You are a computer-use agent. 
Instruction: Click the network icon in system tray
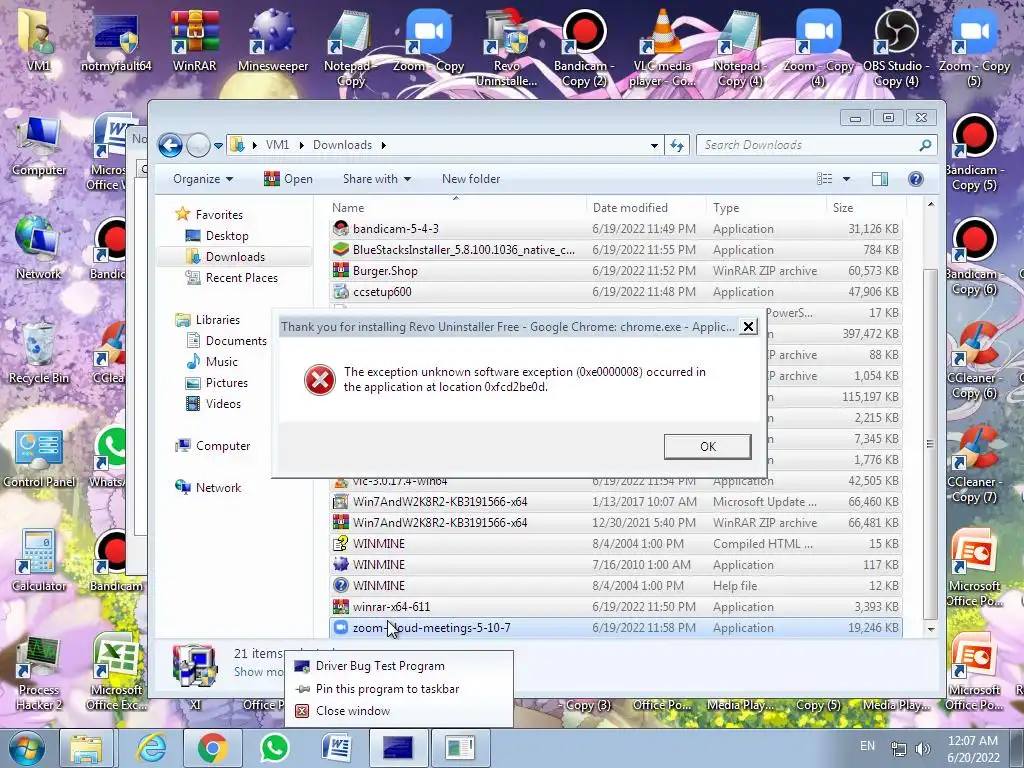click(x=899, y=749)
